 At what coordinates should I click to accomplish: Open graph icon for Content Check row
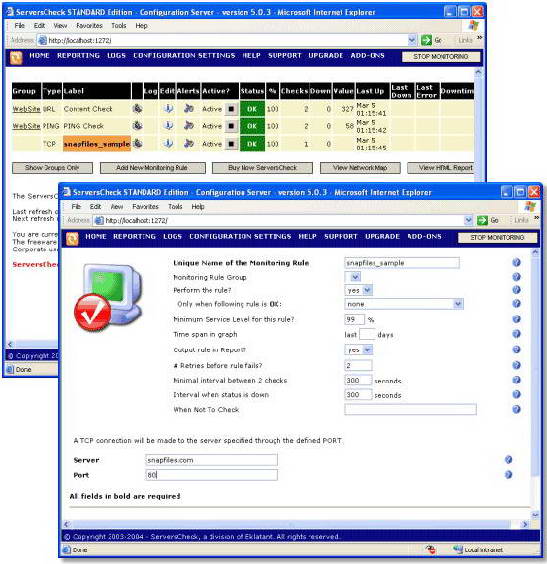click(x=137, y=109)
